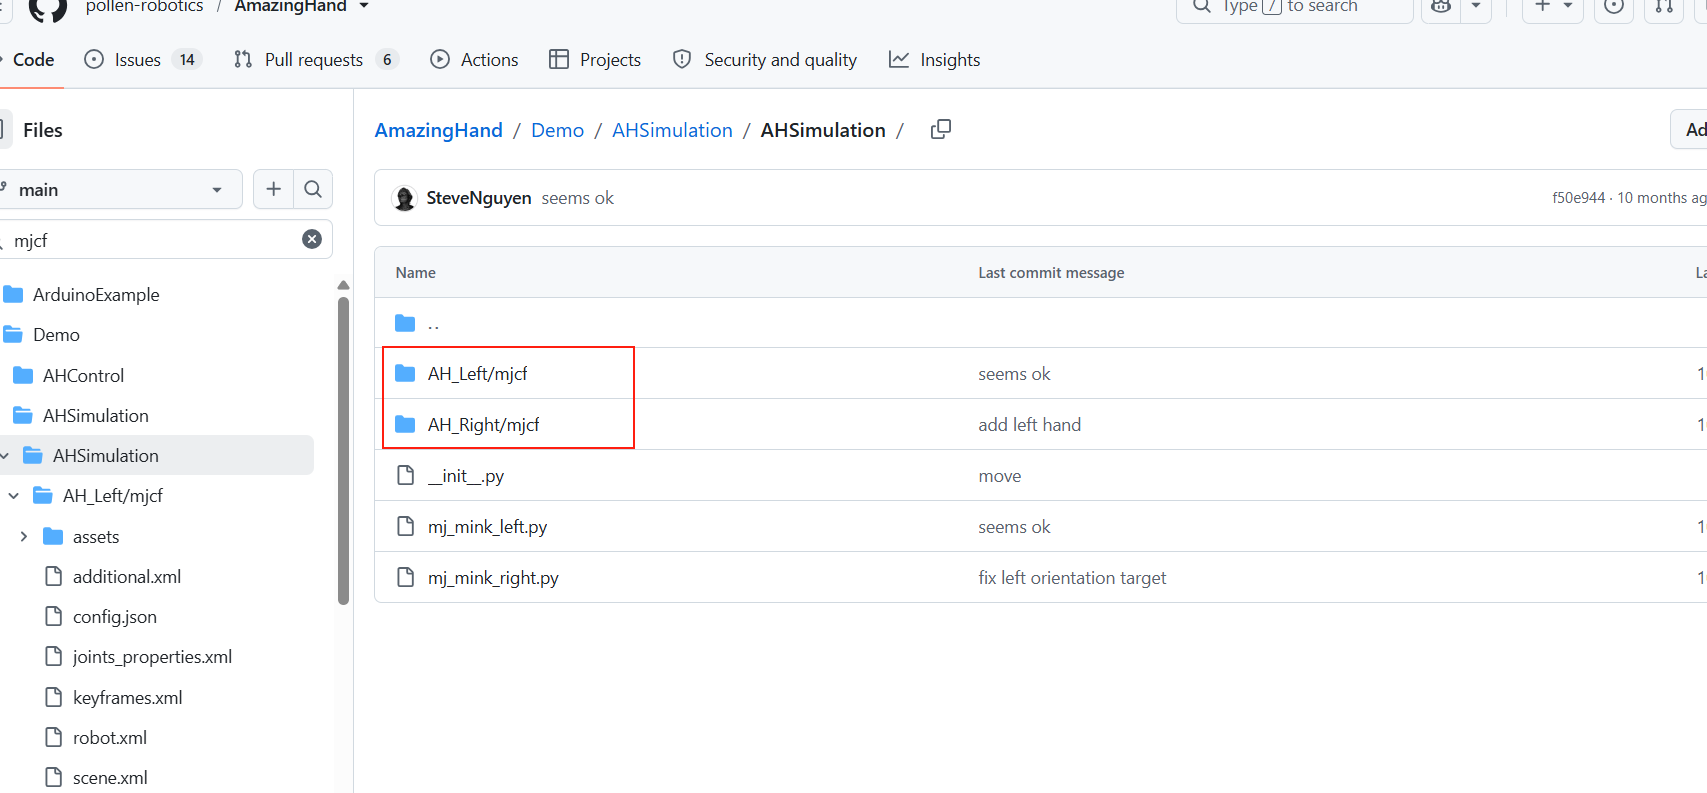Focus the header search field
1707x793 pixels.
(x=1295, y=8)
